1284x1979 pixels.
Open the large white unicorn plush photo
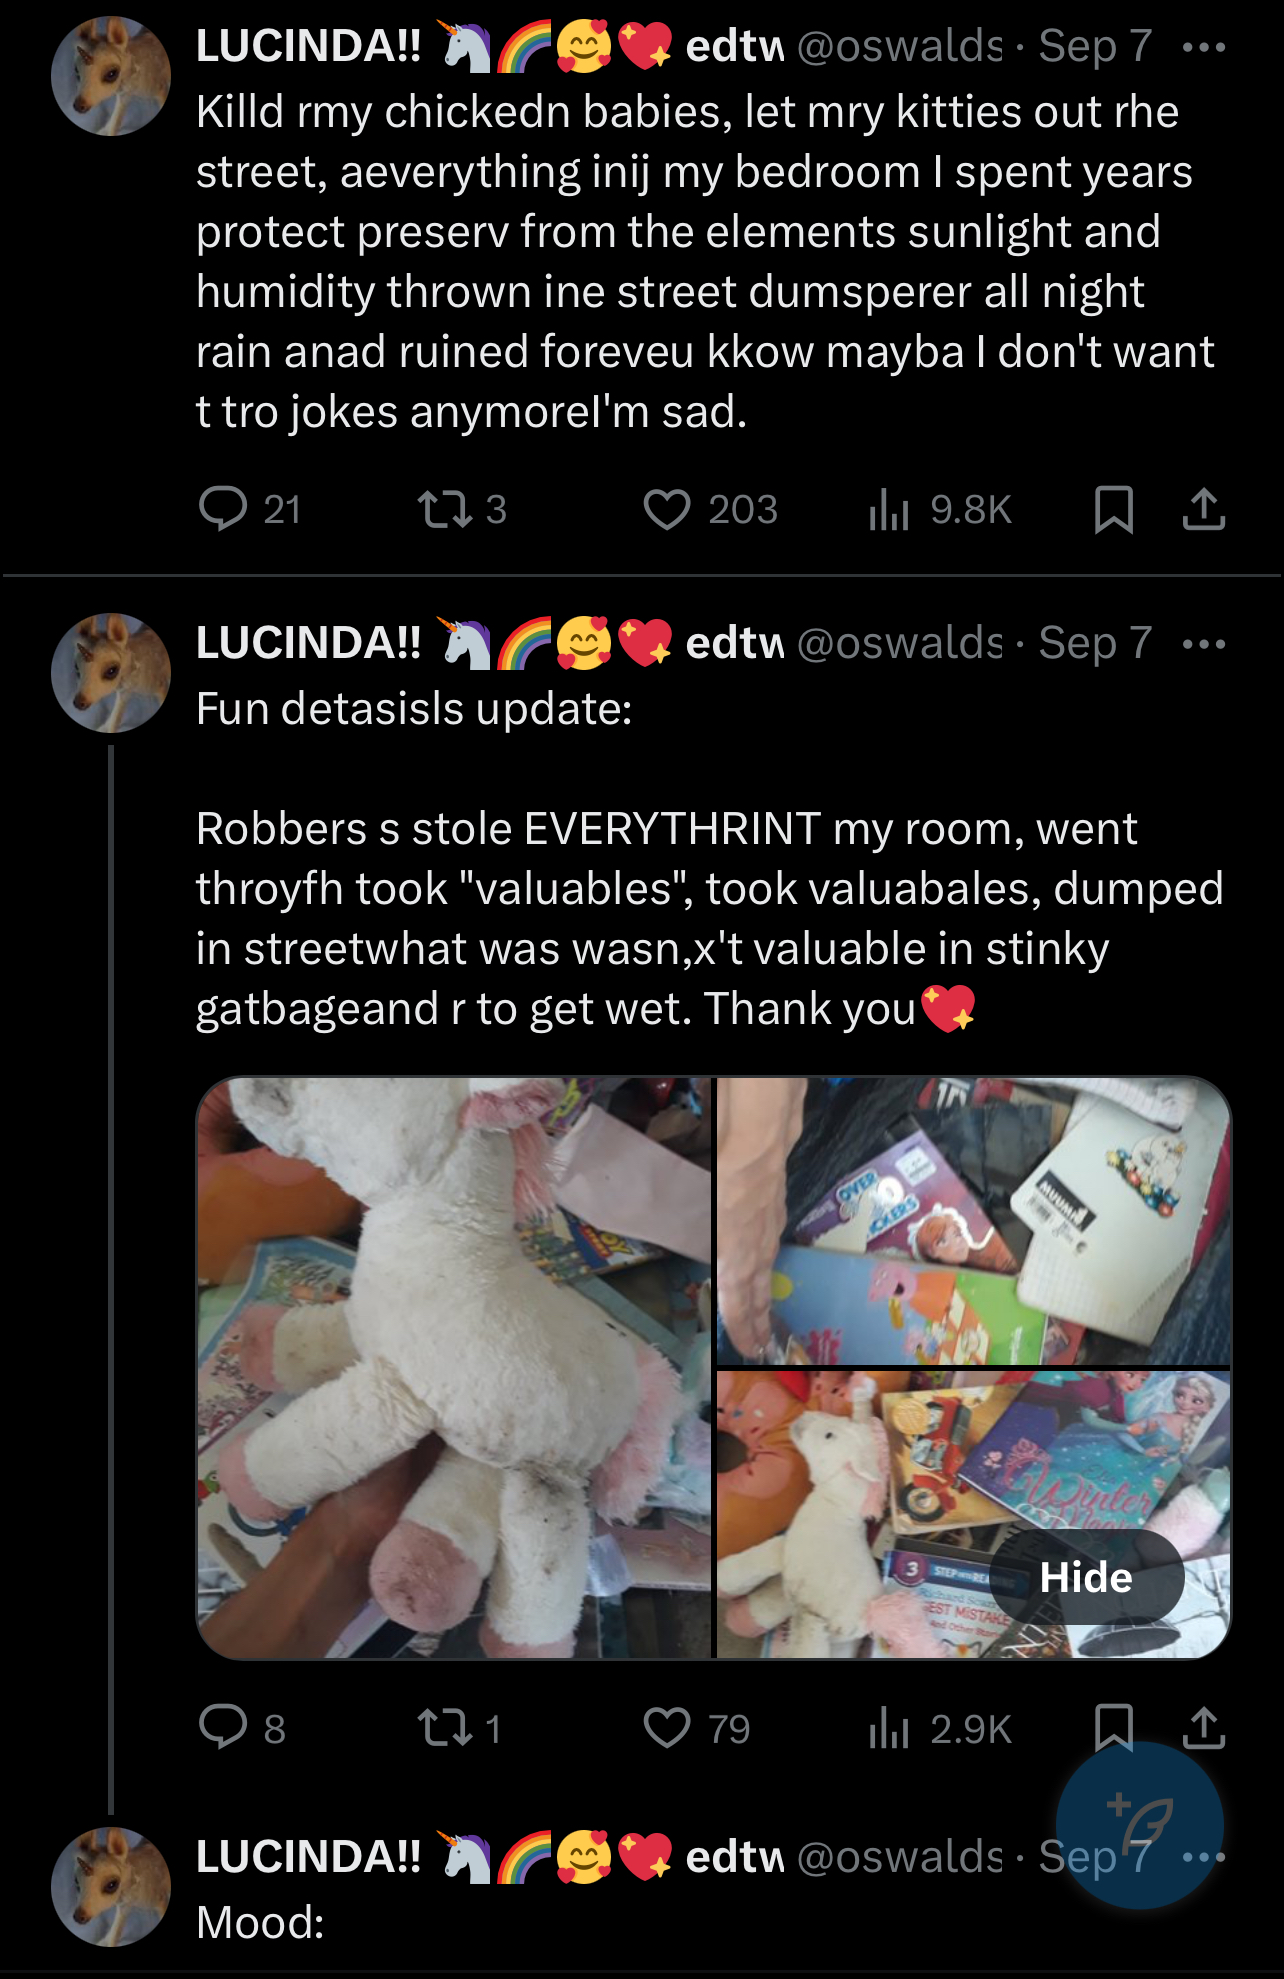(x=454, y=1367)
